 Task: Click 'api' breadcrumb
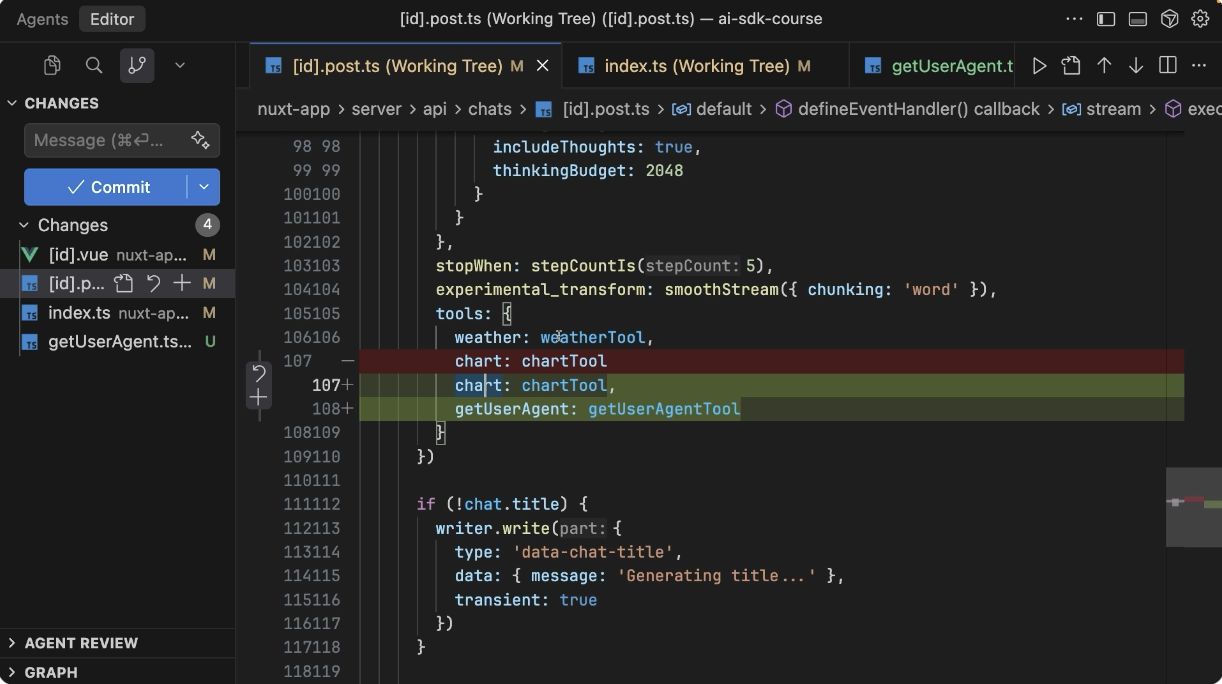[x=435, y=109]
